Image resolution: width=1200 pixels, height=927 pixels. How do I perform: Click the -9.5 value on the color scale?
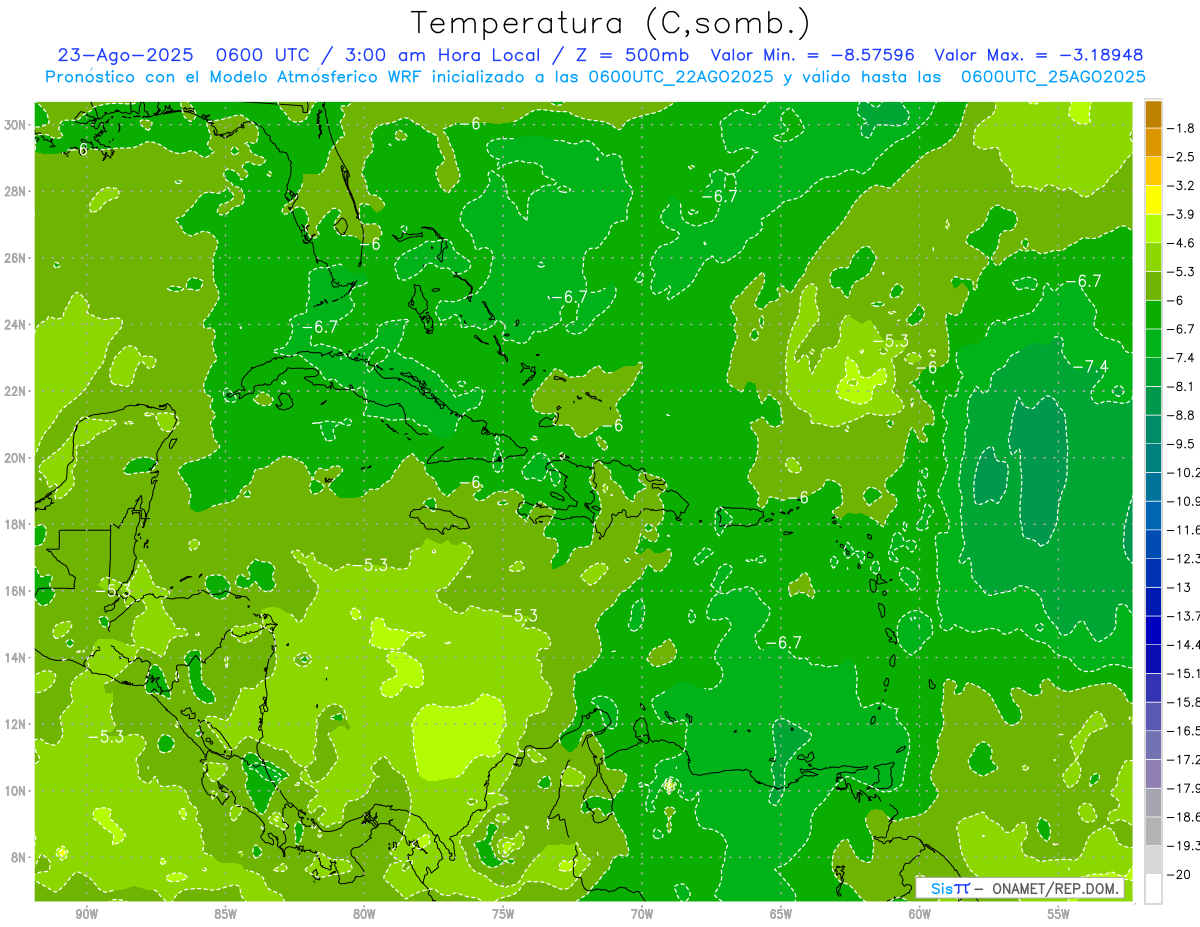(1181, 443)
